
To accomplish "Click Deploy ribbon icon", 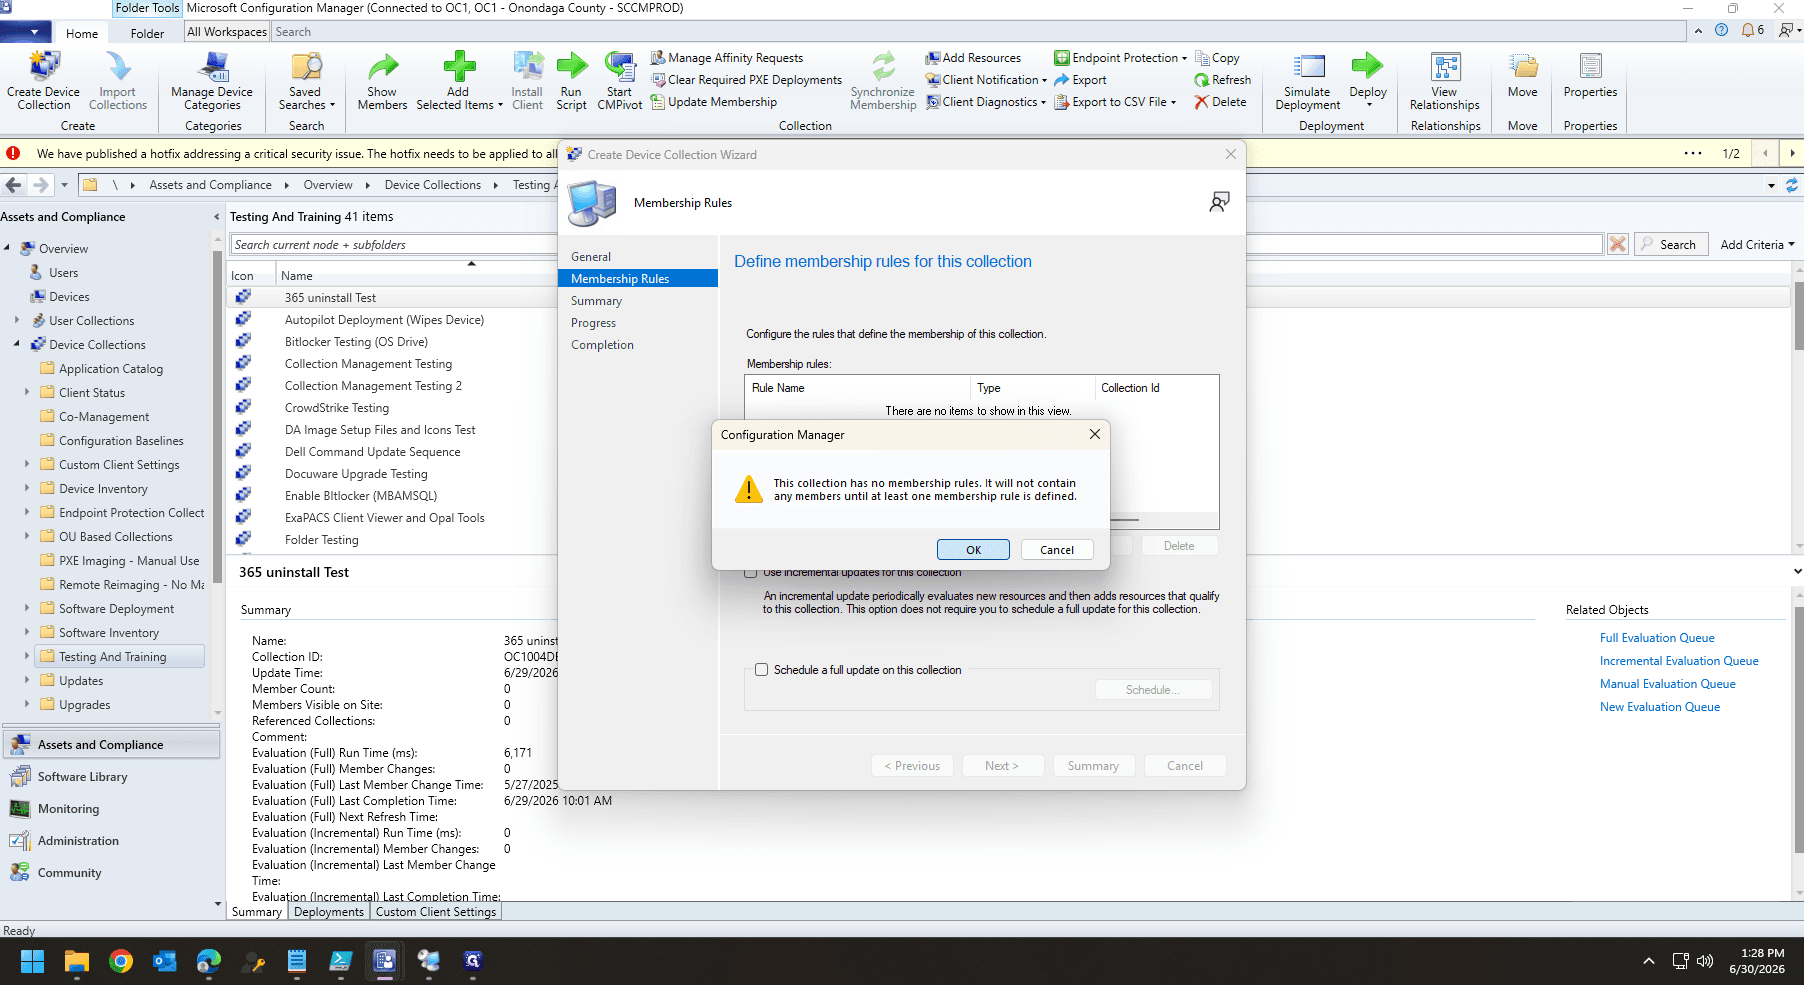I will tap(1368, 81).
